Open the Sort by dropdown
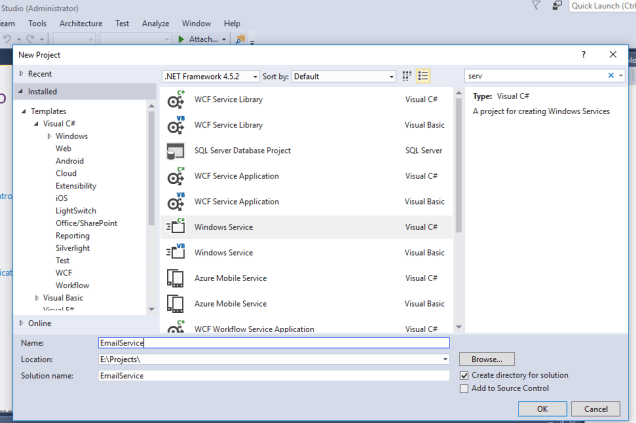The height and width of the screenshot is (423, 636). click(344, 76)
